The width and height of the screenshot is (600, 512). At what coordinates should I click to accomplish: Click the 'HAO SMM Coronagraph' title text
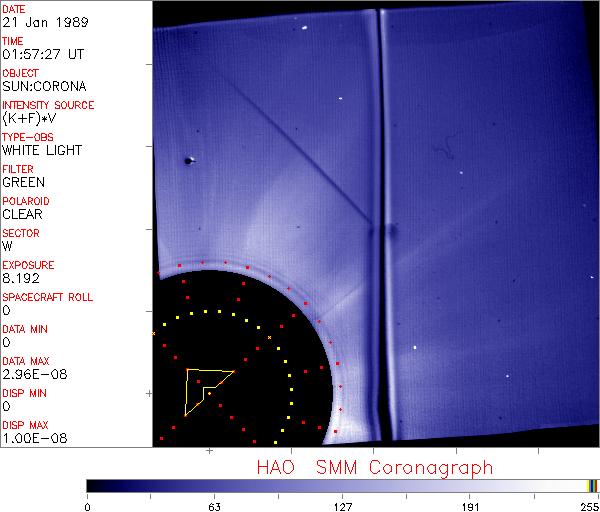(375, 467)
